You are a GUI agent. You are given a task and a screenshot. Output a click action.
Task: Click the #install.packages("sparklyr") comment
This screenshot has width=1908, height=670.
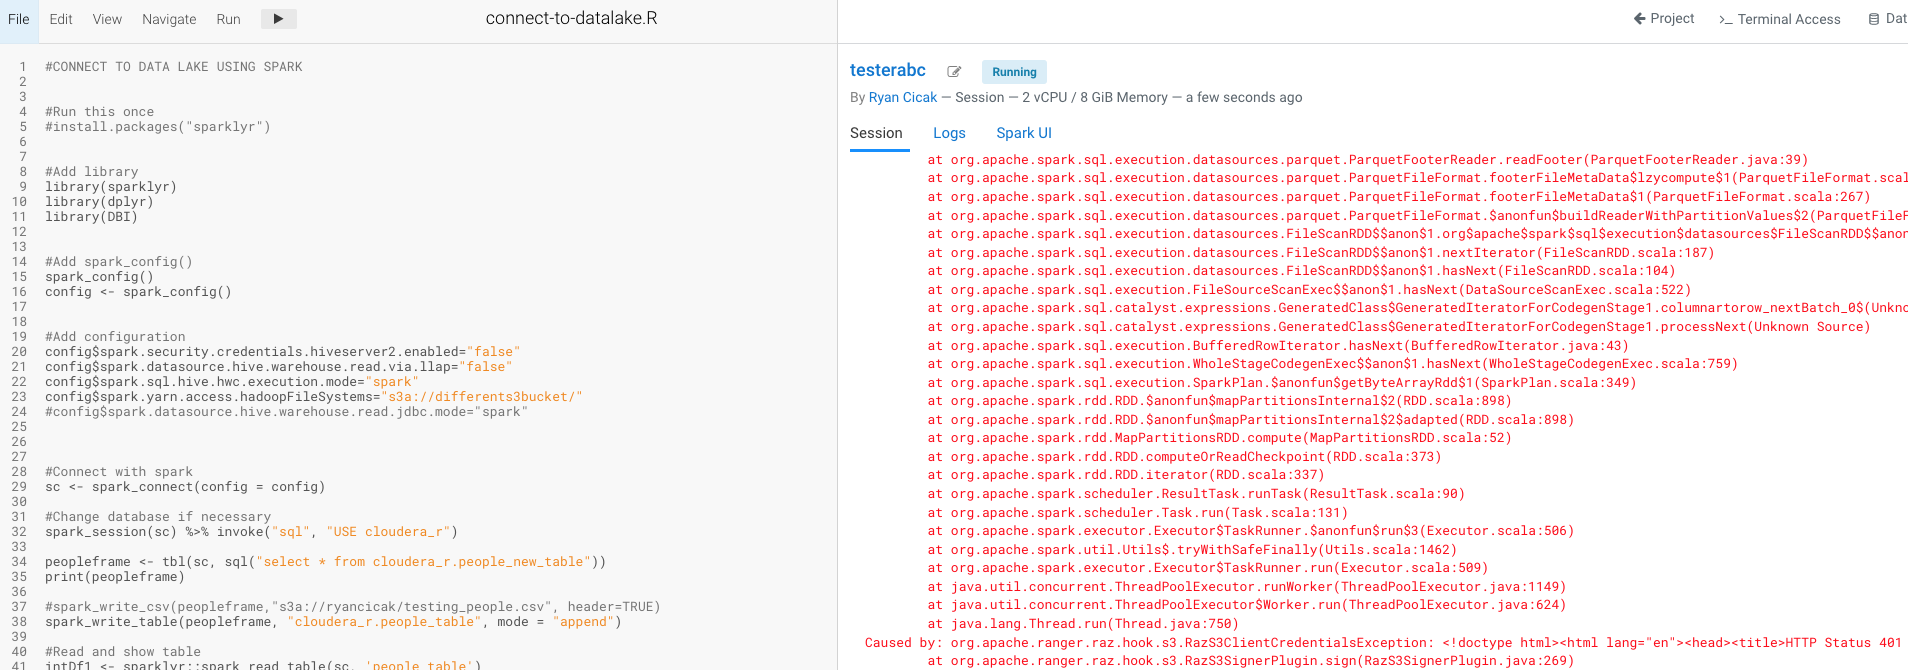158,127
